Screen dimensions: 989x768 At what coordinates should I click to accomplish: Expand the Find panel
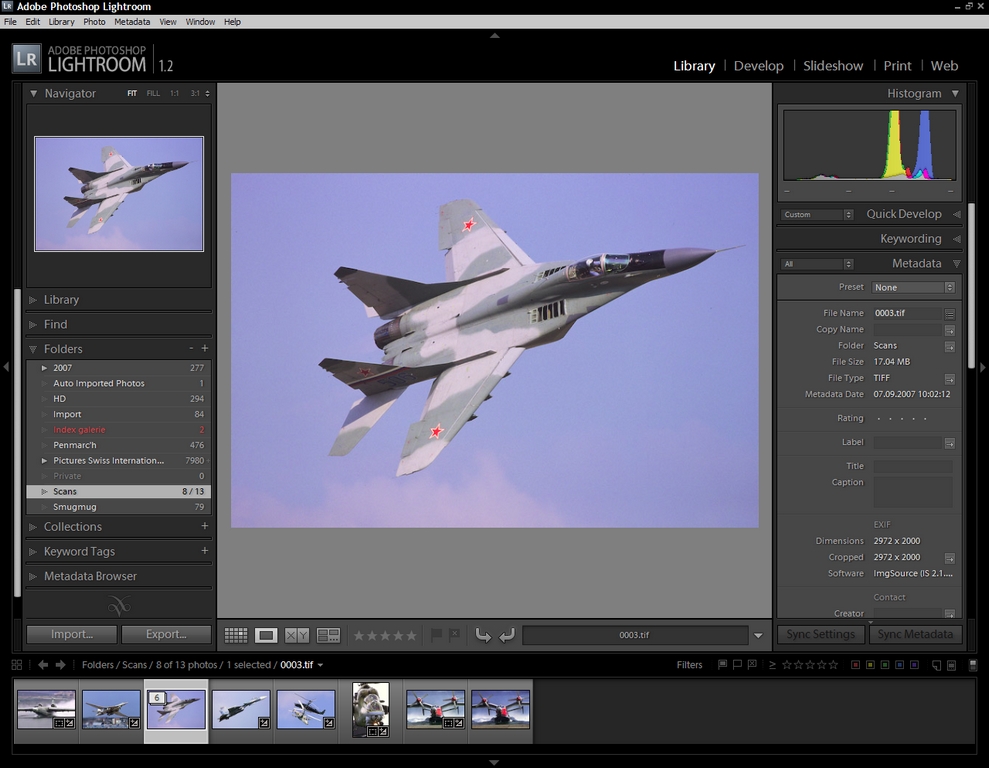pyautogui.click(x=33, y=325)
